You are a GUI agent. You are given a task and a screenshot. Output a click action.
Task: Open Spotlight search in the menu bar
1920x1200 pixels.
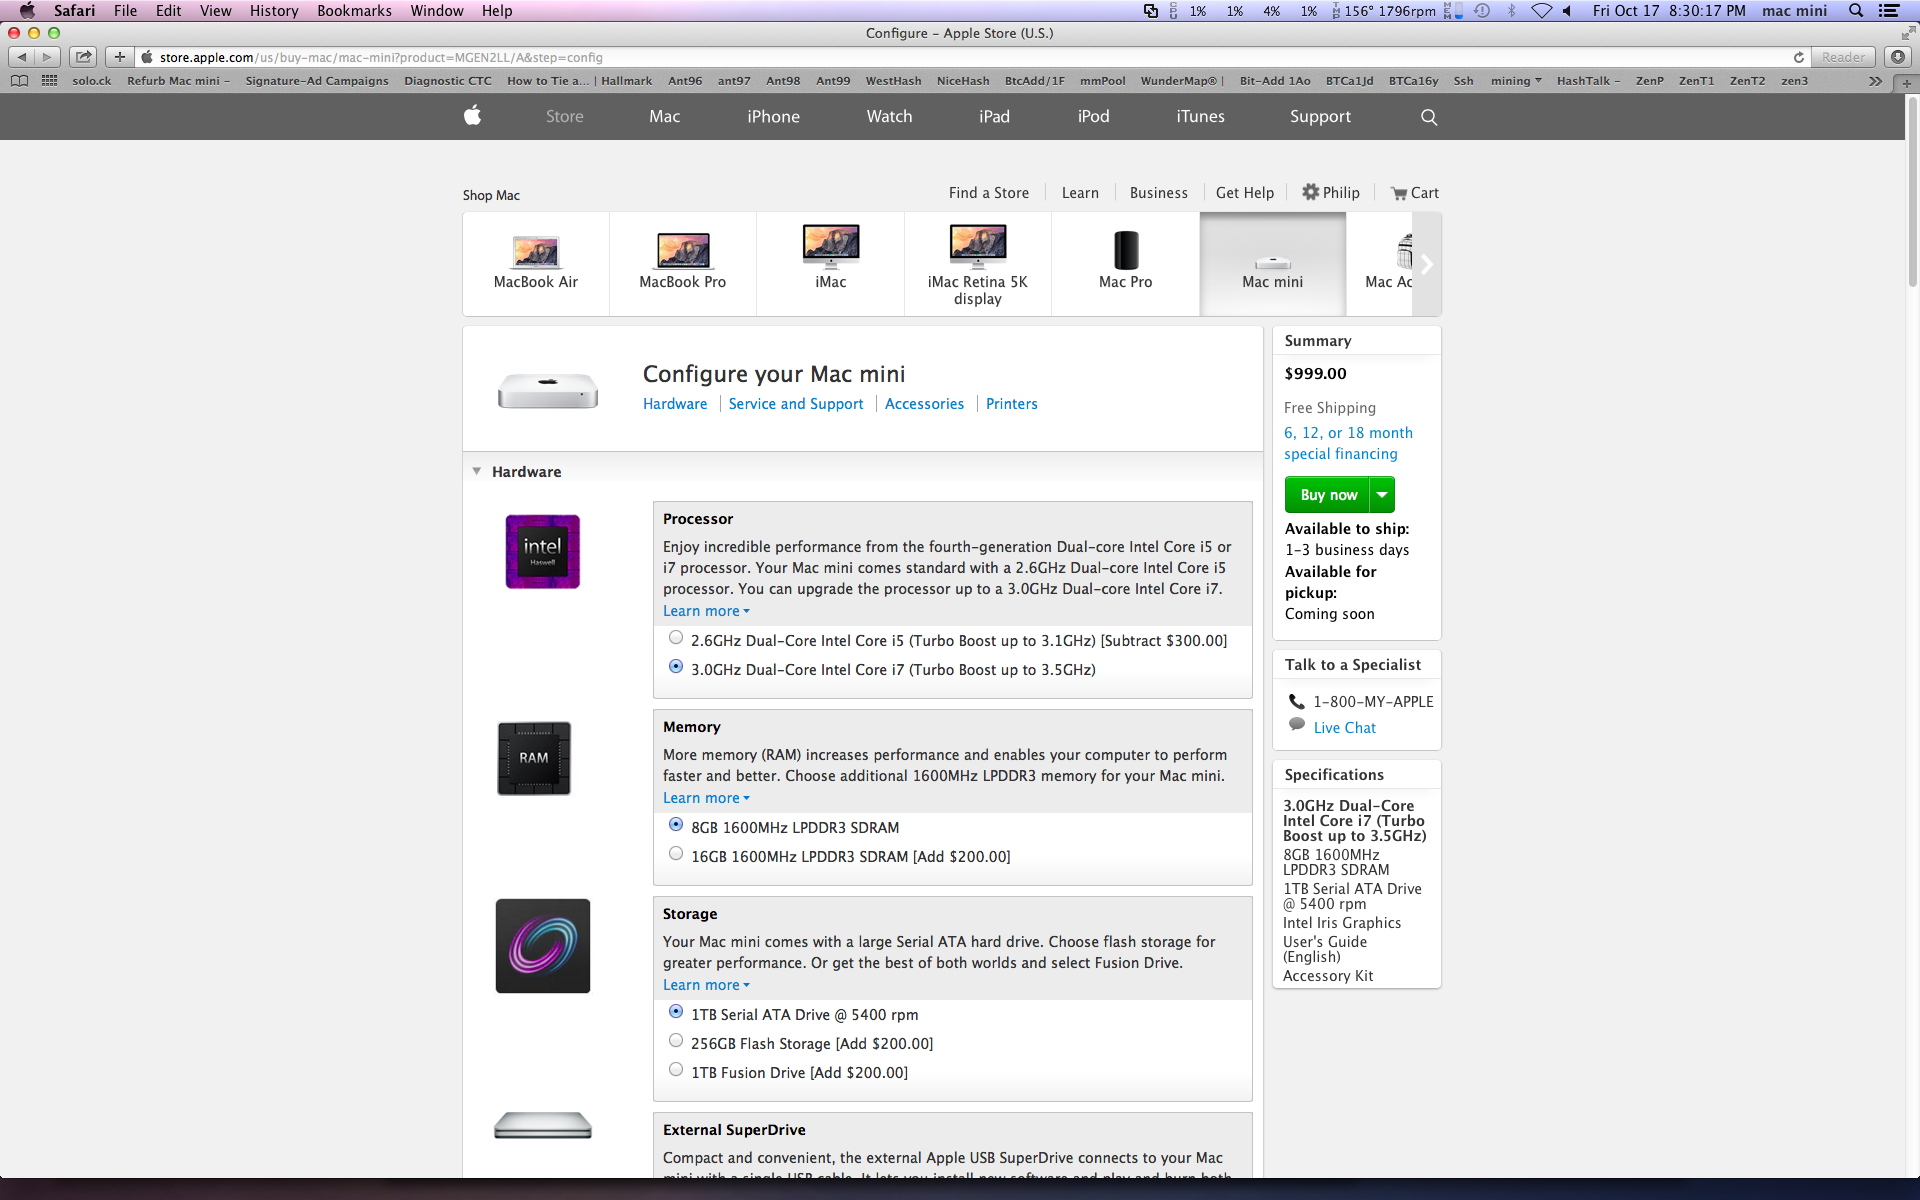pyautogui.click(x=1855, y=11)
